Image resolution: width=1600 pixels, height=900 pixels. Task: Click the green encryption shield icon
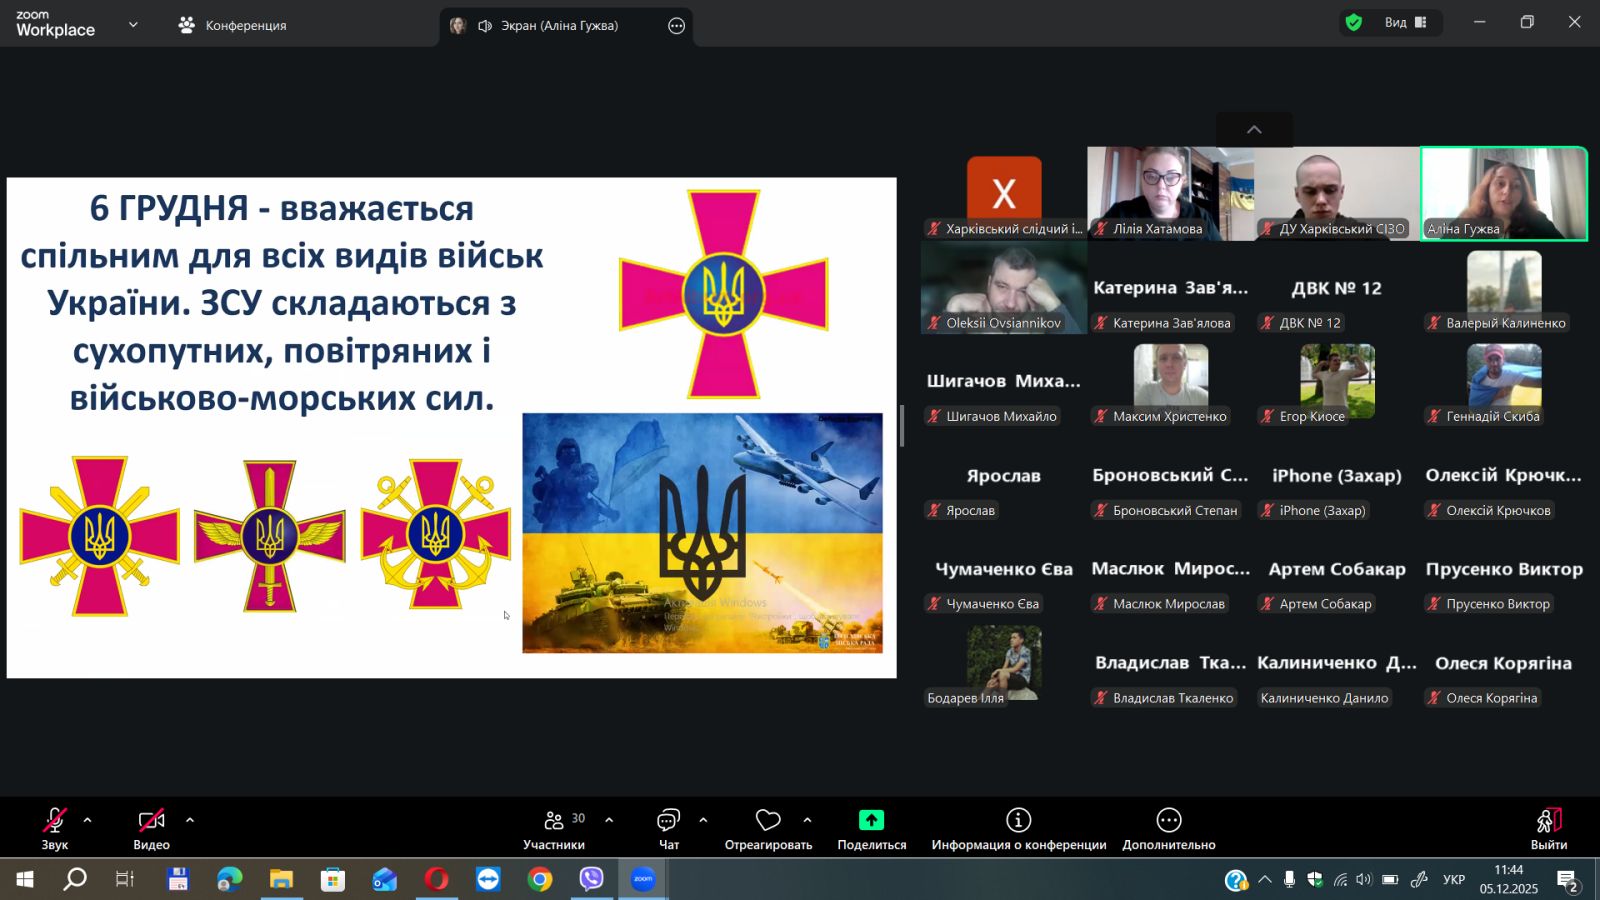[x=1354, y=22]
